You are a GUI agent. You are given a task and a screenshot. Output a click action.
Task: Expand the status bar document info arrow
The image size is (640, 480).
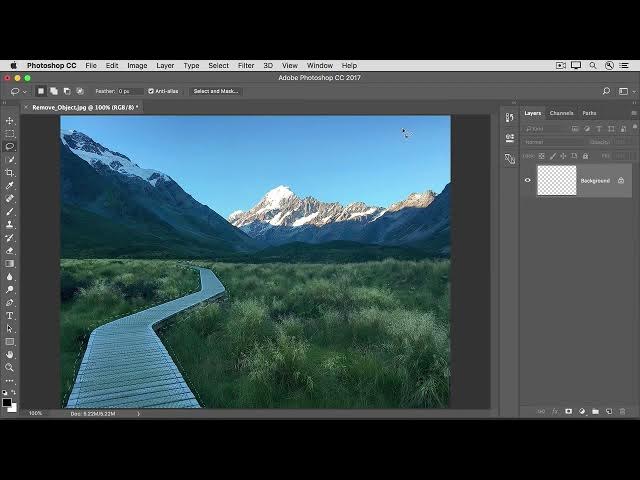coord(139,413)
